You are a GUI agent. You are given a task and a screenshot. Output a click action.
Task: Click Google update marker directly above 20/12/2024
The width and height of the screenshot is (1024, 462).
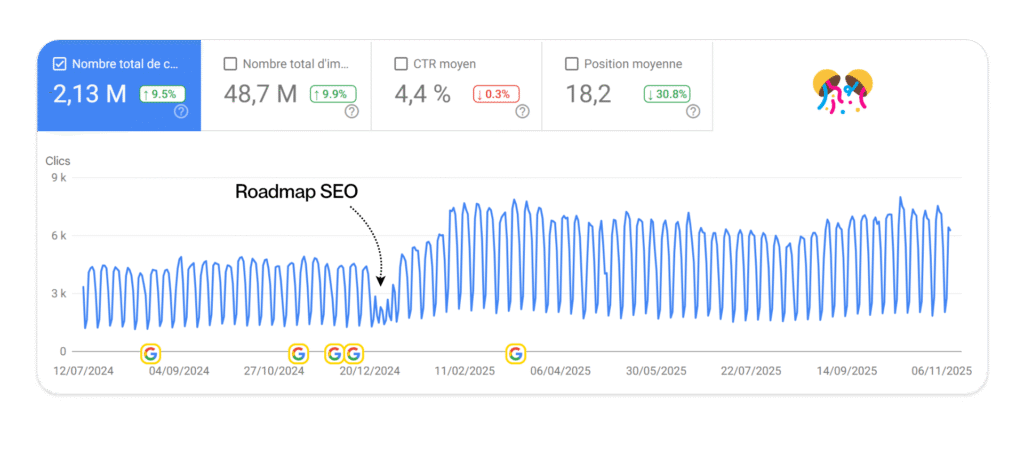[x=353, y=353]
